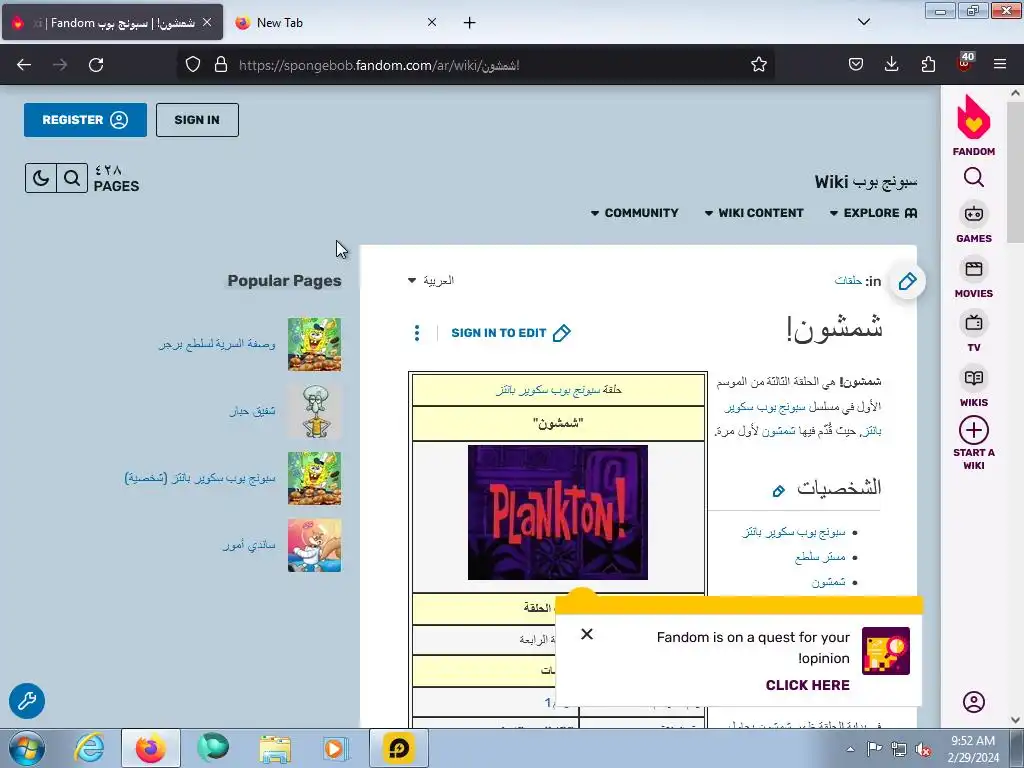This screenshot has width=1024, height=768.
Task: Open the browser extensions menu
Action: click(x=928, y=65)
